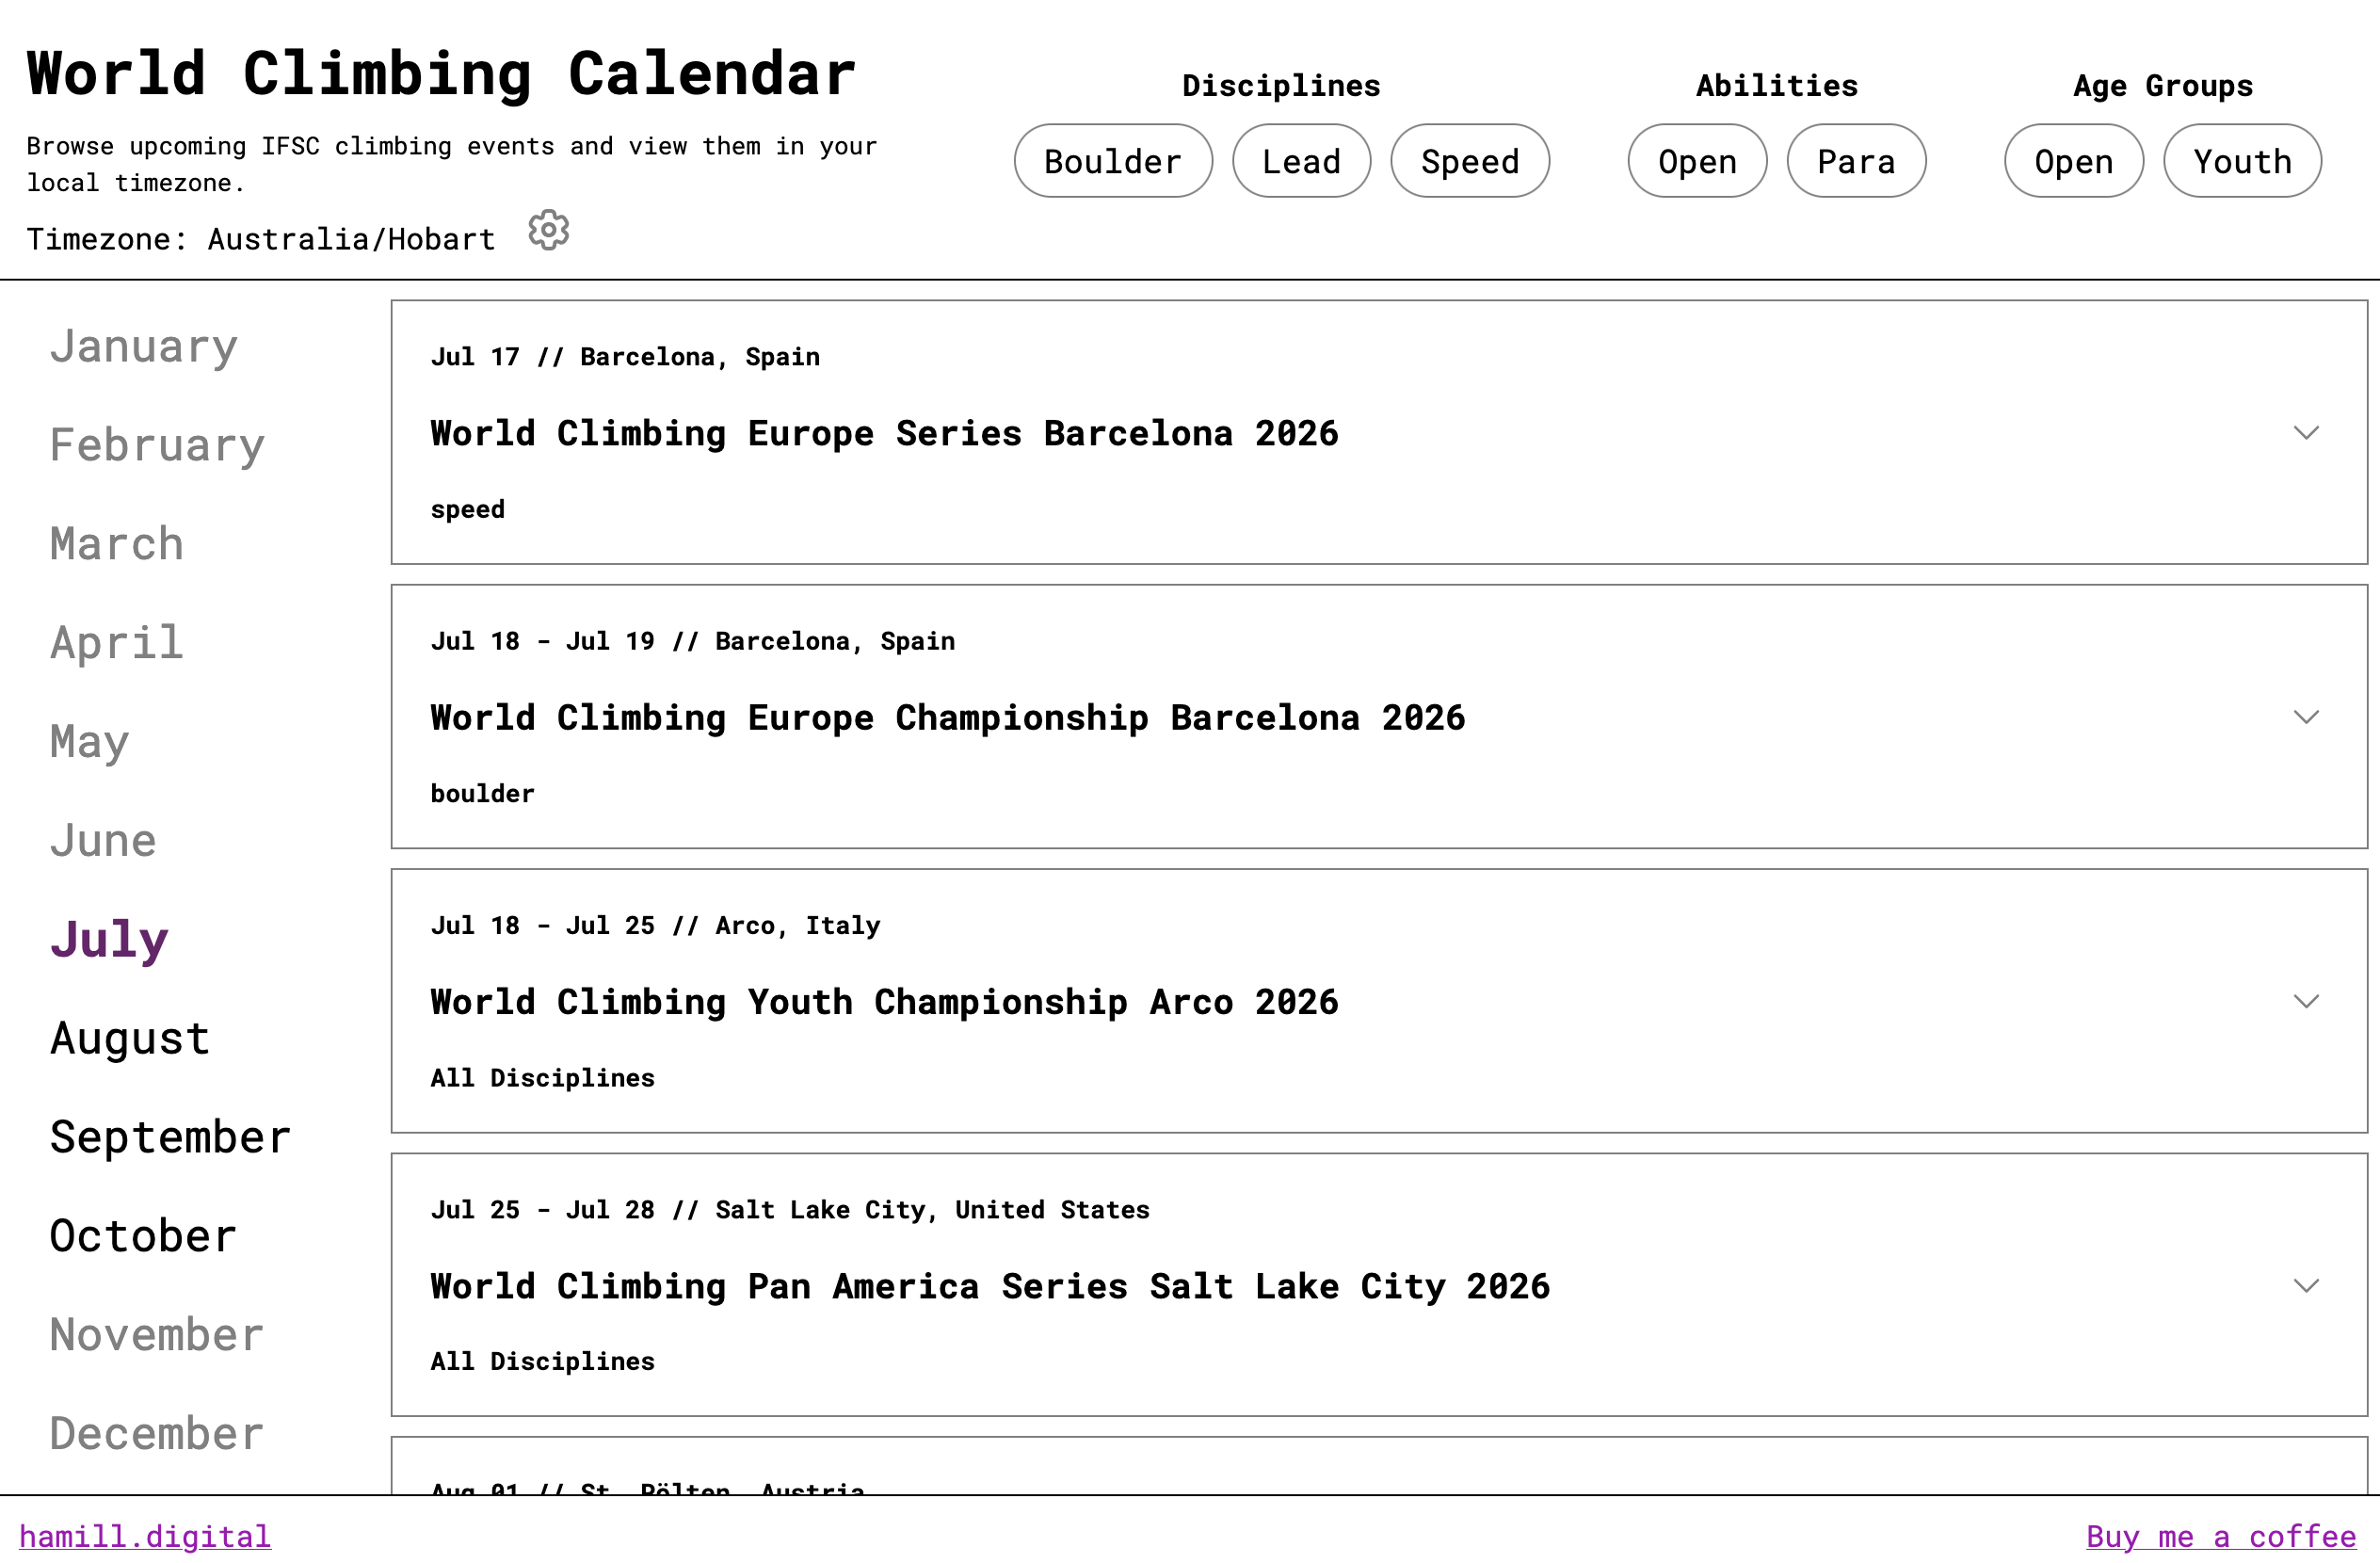Viewport: 2380px width, 1563px height.
Task: Jump to February in month list
Action: click(x=157, y=445)
